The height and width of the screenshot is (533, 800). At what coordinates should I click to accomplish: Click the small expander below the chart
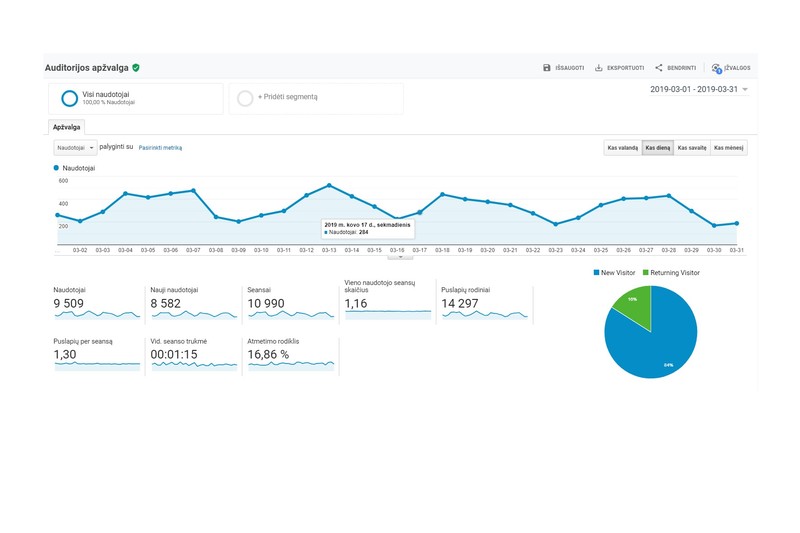point(400,257)
